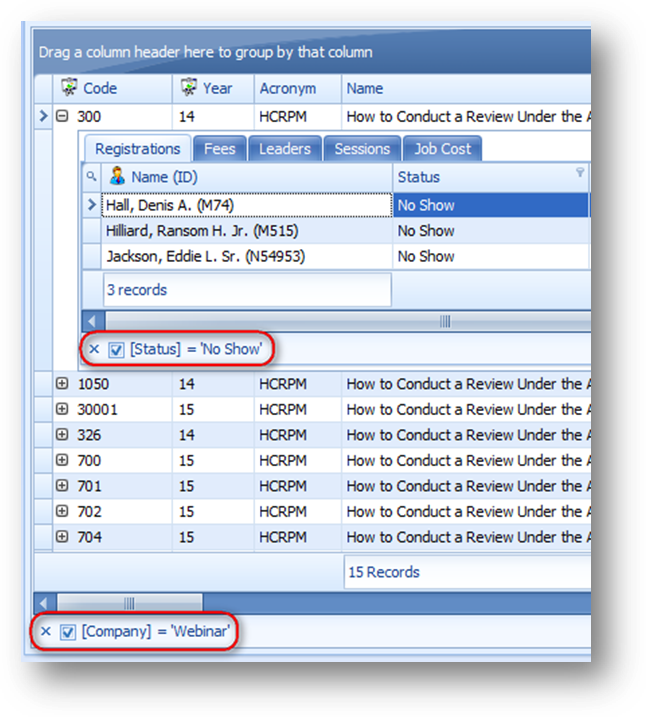The width and height of the screenshot is (646, 717).
Task: Expand the row with code 700
Action: [x=62, y=460]
